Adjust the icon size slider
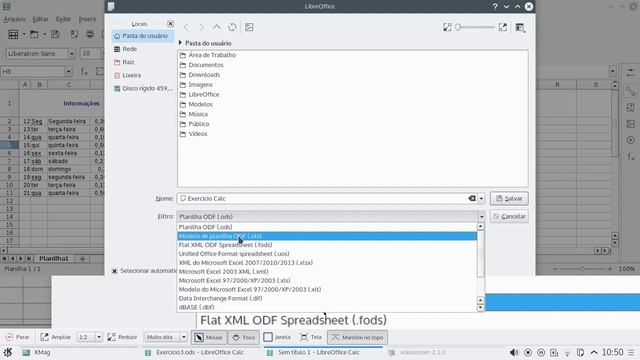Screen dimensions: 640x360 [x=475, y=27]
